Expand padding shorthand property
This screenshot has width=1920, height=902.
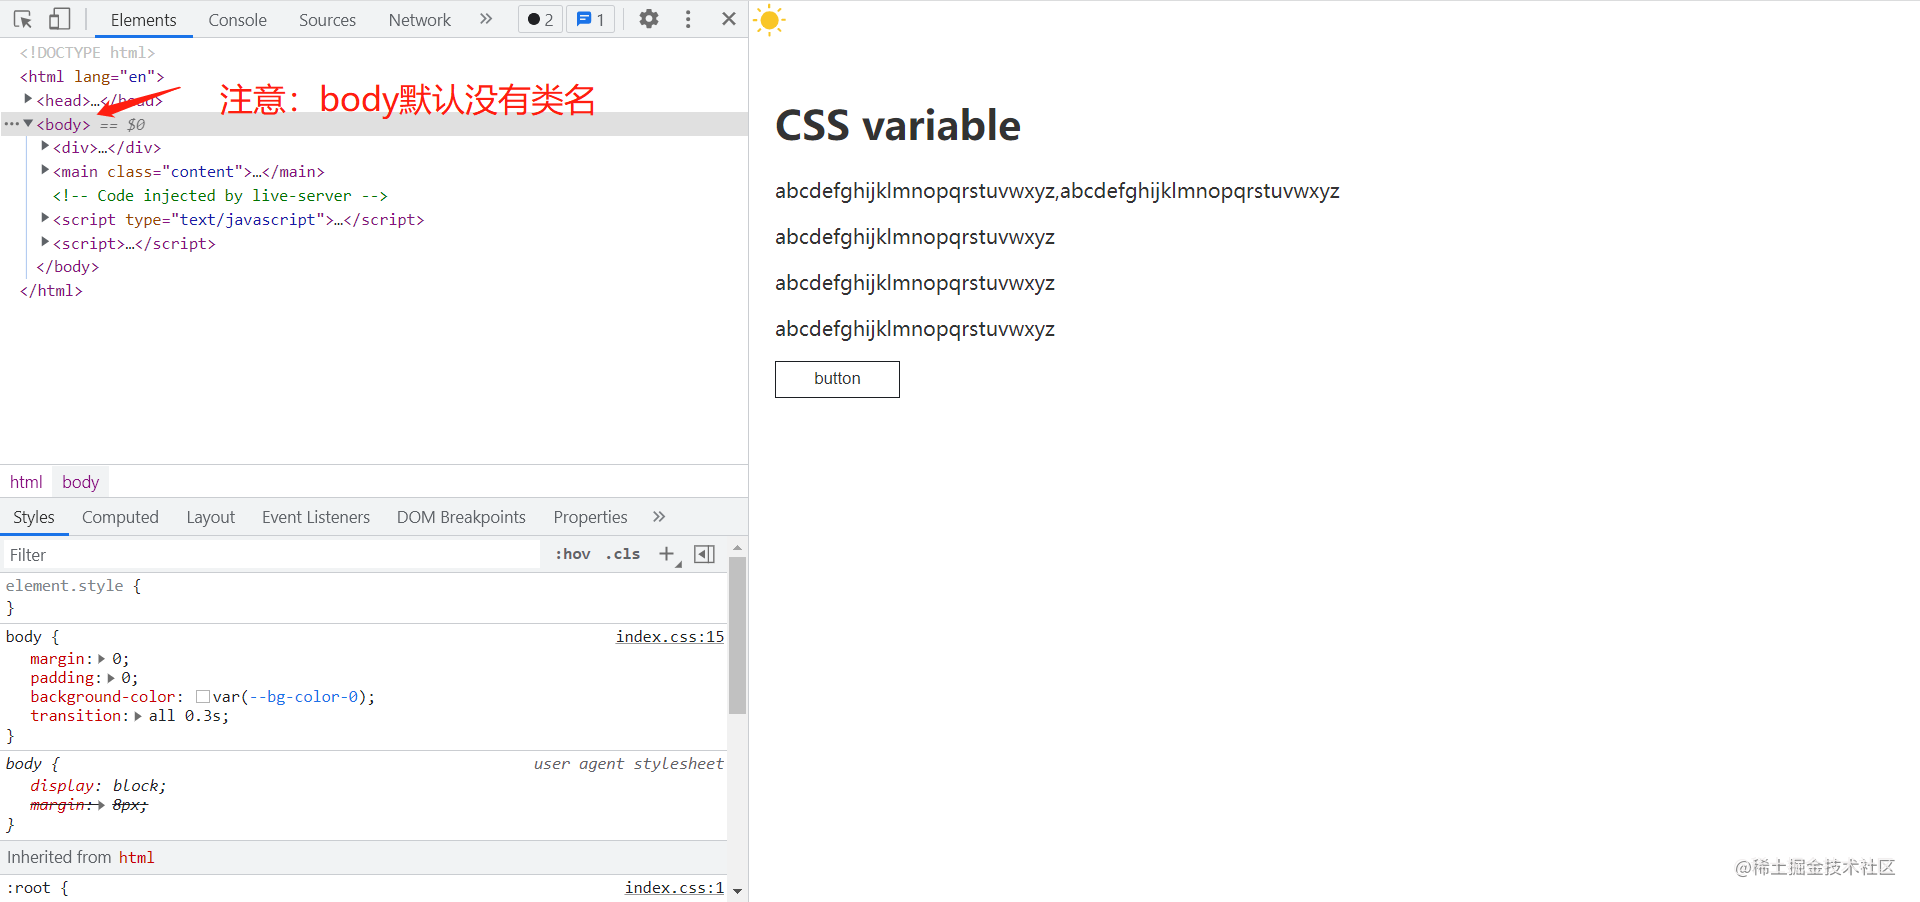(x=111, y=678)
